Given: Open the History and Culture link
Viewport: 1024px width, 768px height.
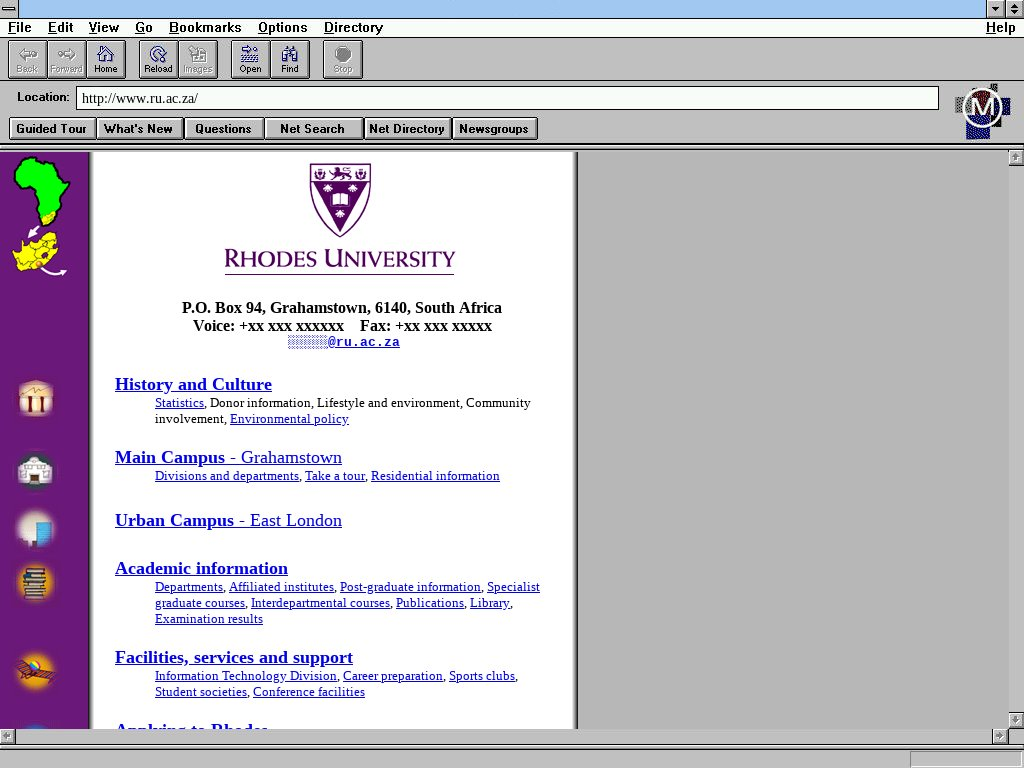Looking at the screenshot, I should tap(193, 384).
